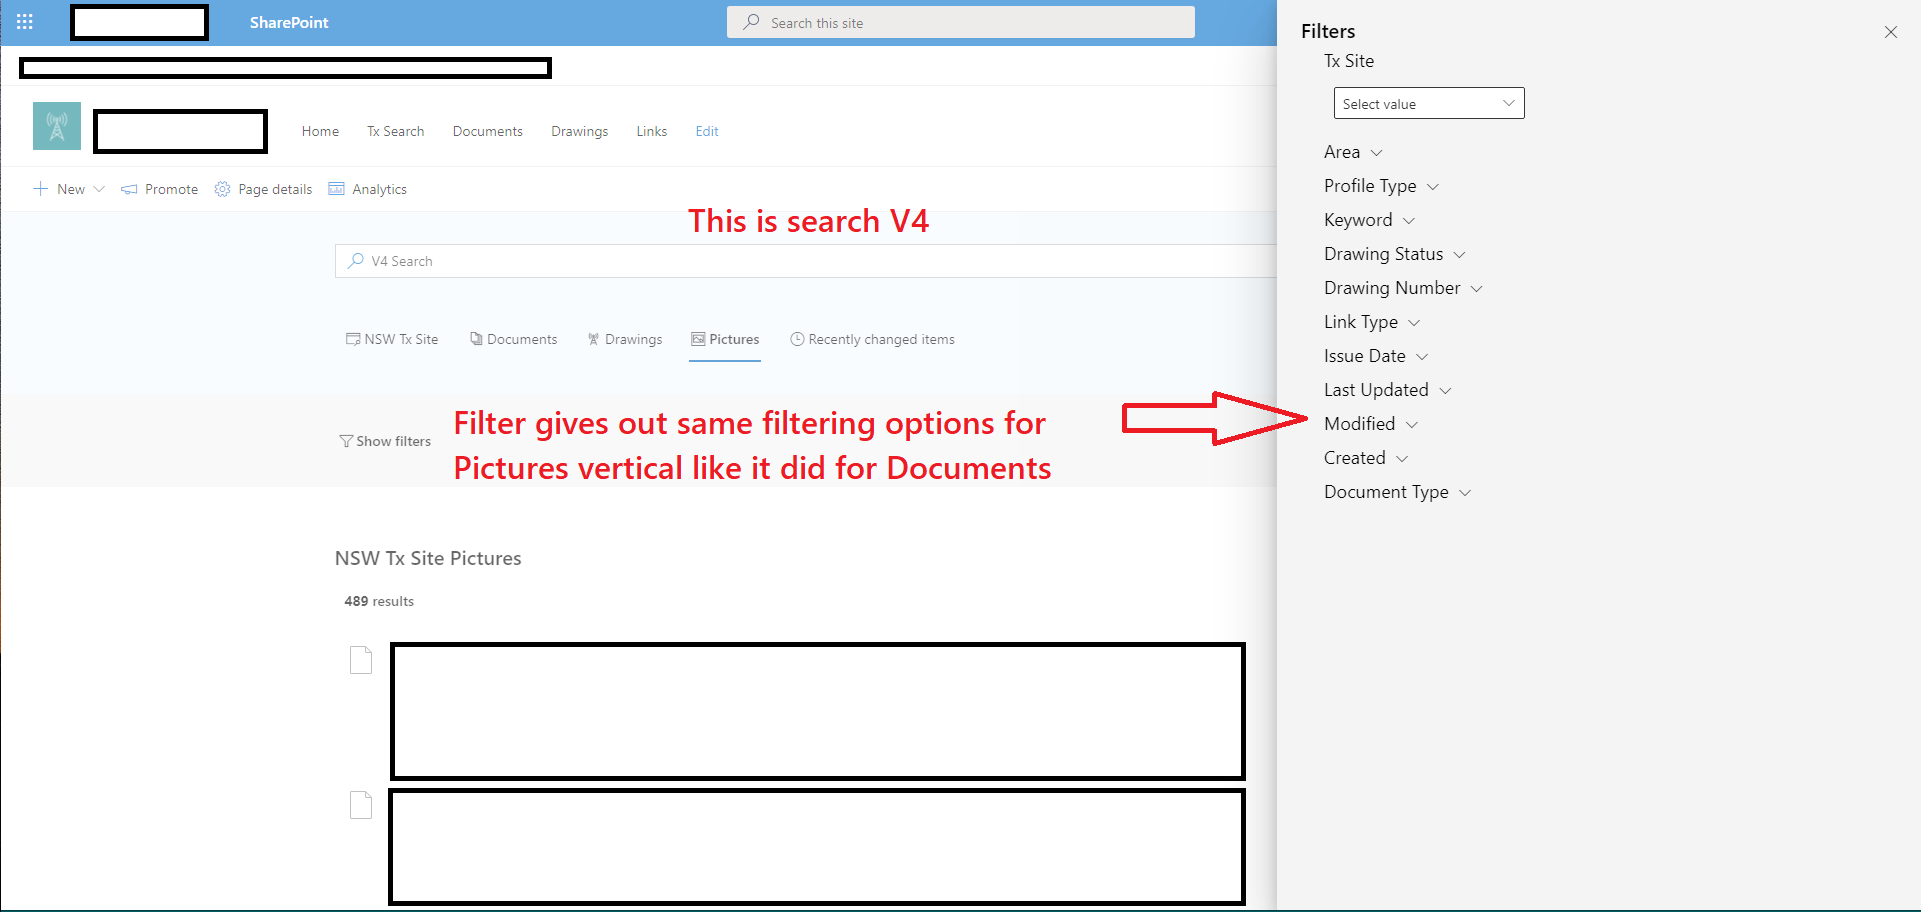
Task: Click the Promote megaphone icon
Action: point(129,189)
